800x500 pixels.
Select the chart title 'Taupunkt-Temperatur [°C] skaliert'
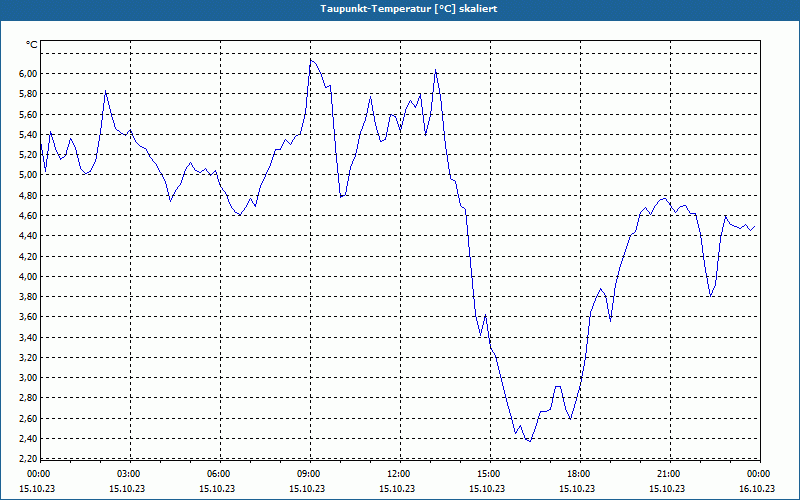409,9
